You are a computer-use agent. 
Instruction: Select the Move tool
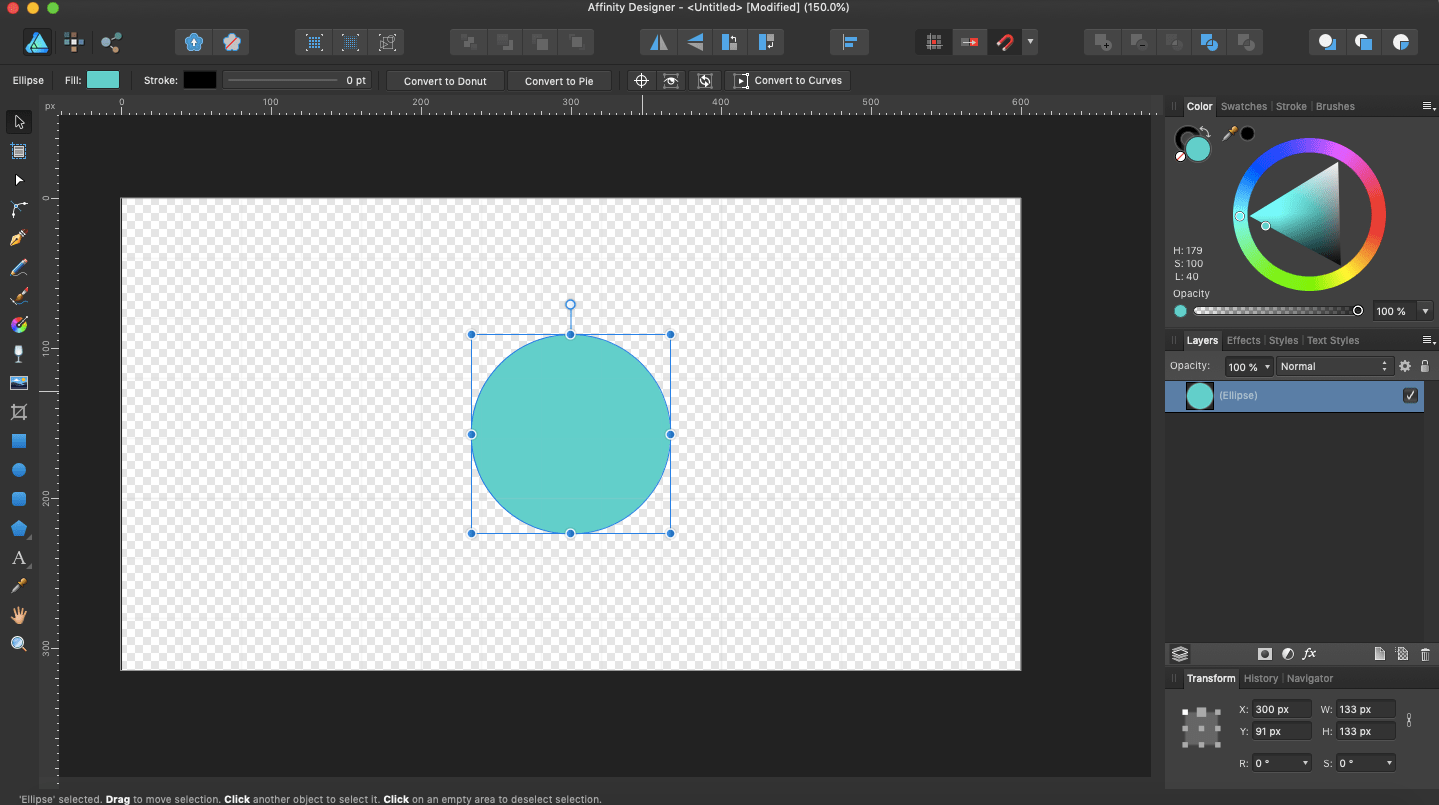tap(18, 122)
